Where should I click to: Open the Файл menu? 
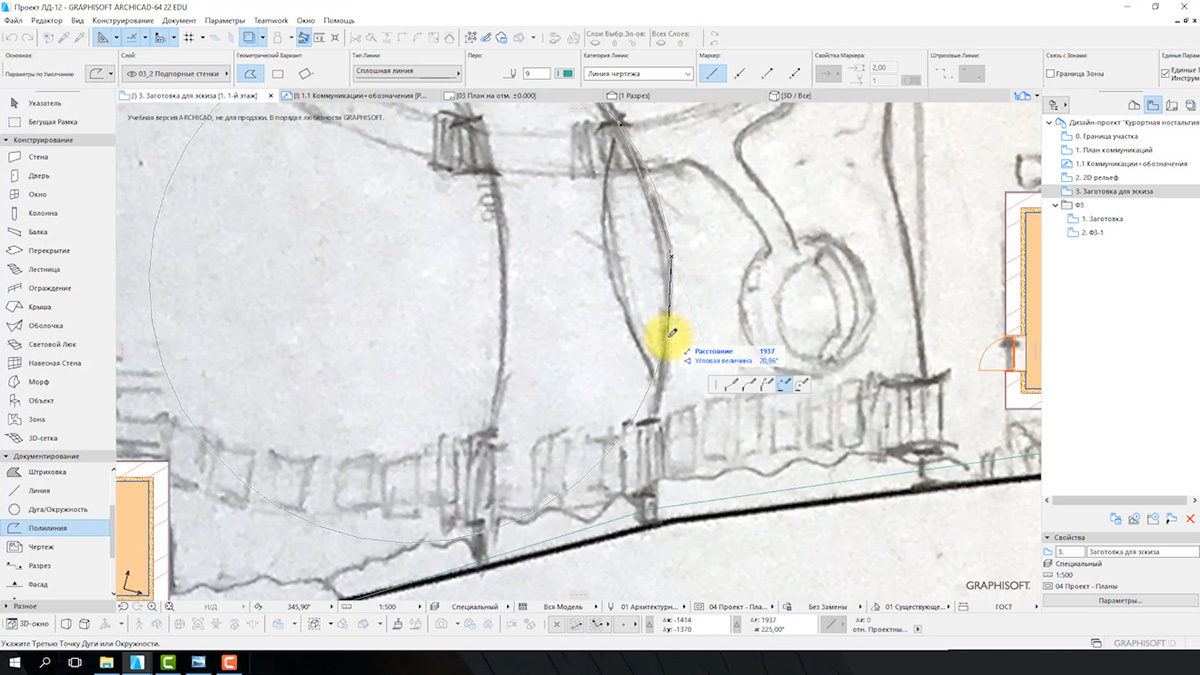13,20
